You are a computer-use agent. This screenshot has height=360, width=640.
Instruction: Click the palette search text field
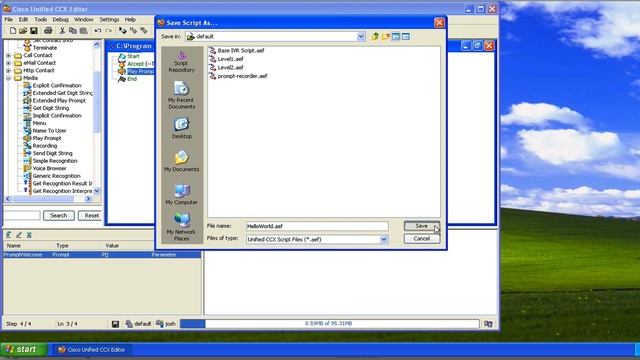[22, 216]
